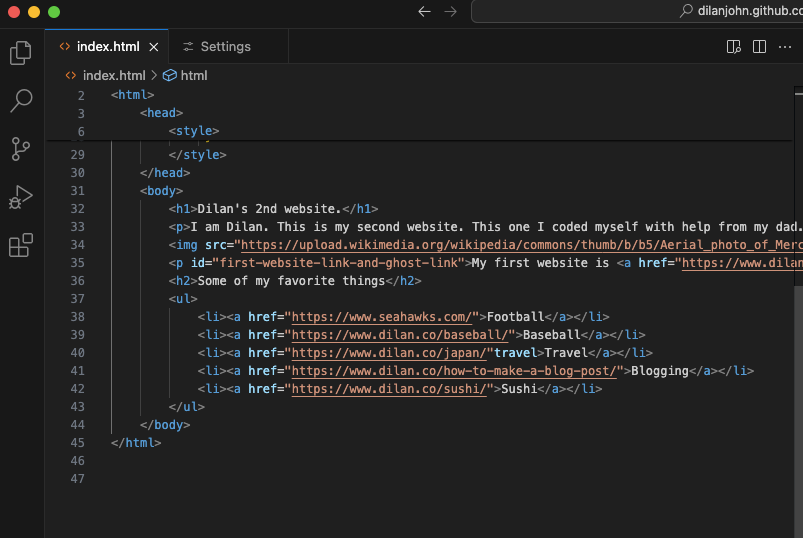Jump to the sticky <style> line
This screenshot has width=803, height=538.
(x=194, y=131)
